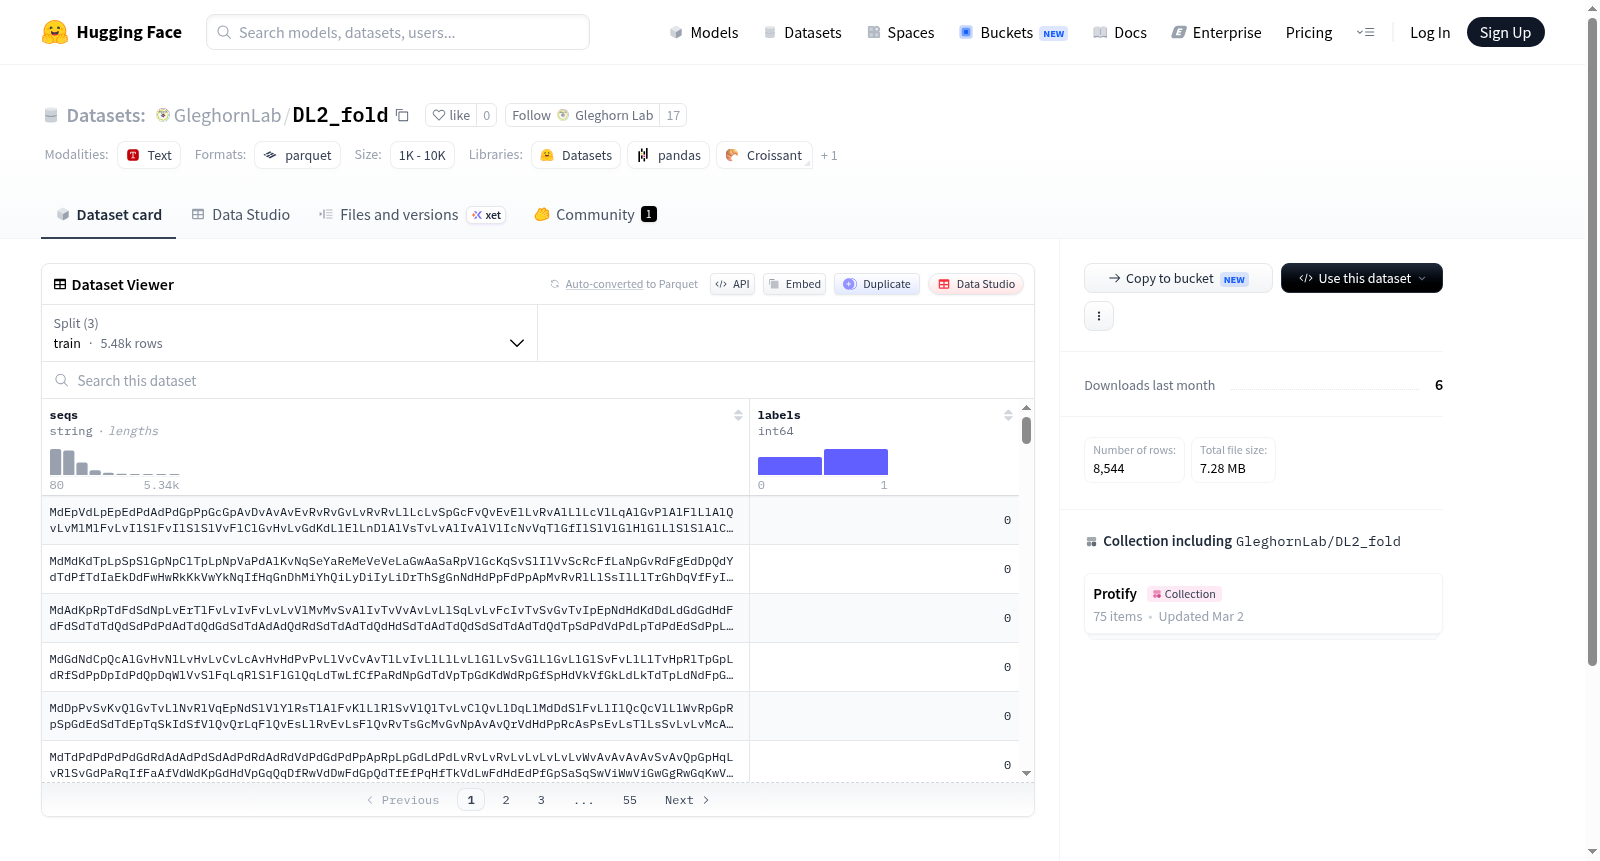This screenshot has width=1600, height=861.
Task: Click the Embed button
Action: (794, 284)
